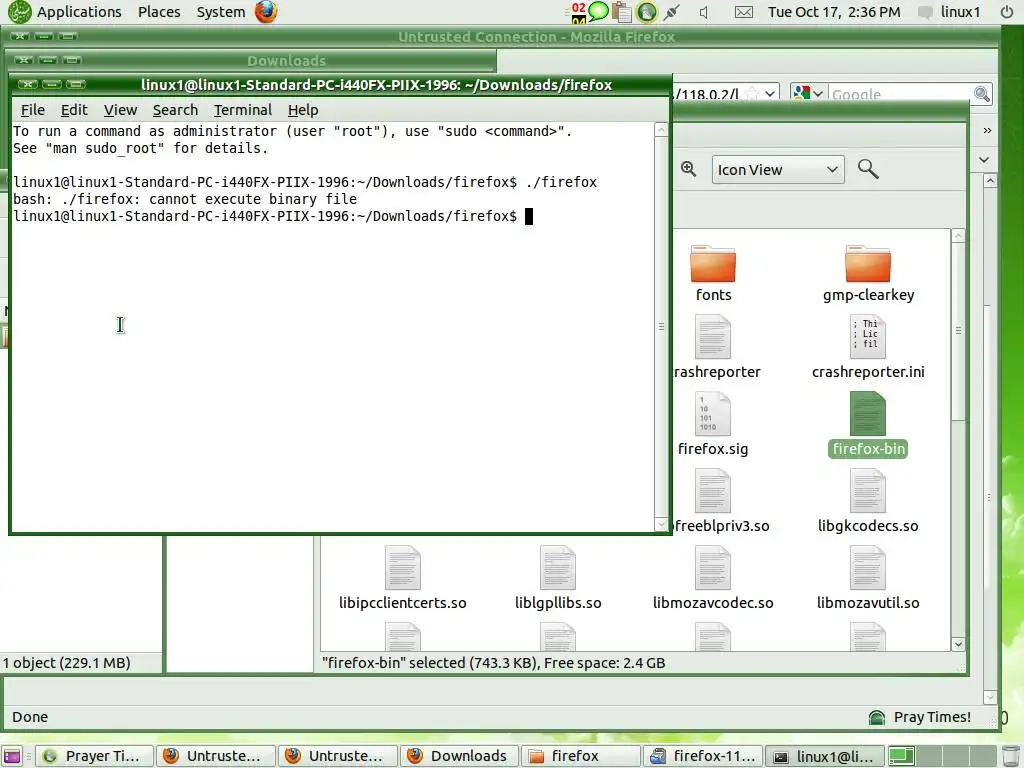This screenshot has width=1024, height=768.
Task: Switch to firefox-11... archive taskbar window
Action: [702, 756]
